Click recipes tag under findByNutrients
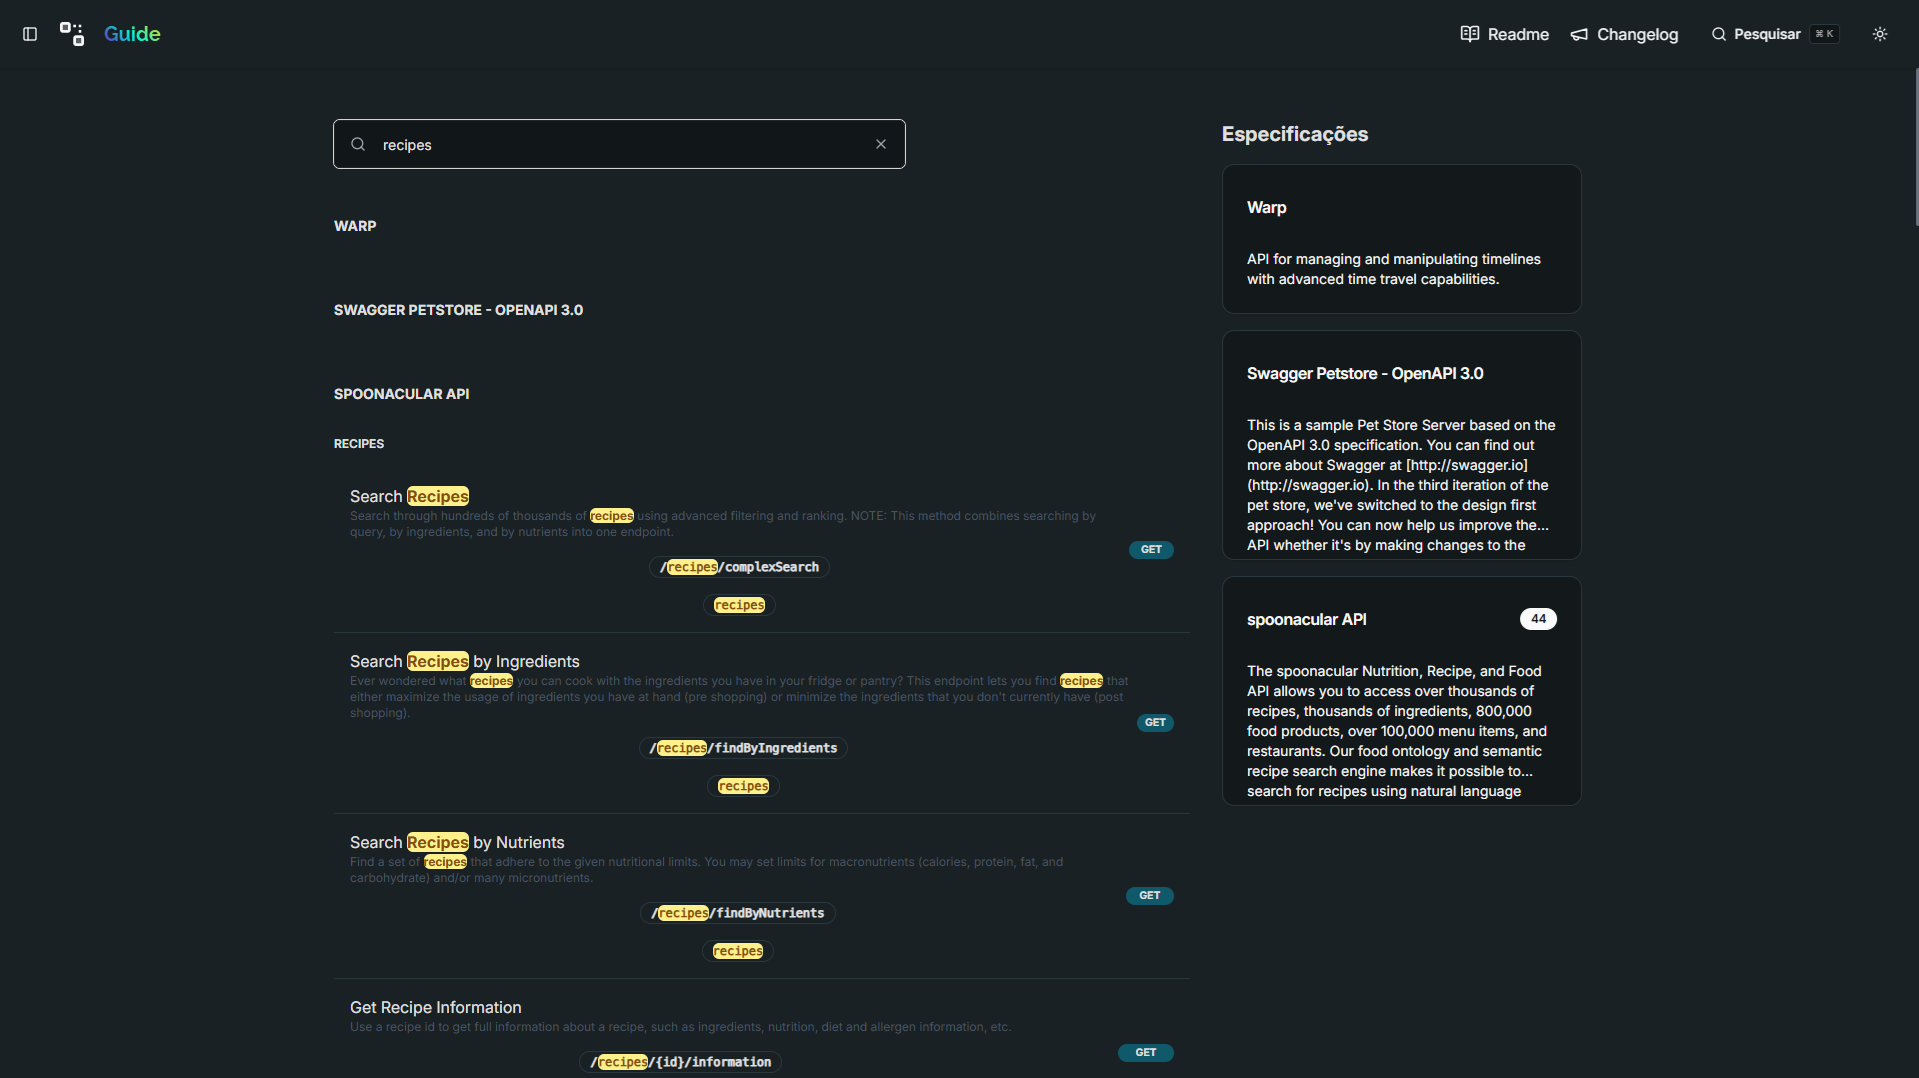 pyautogui.click(x=738, y=951)
